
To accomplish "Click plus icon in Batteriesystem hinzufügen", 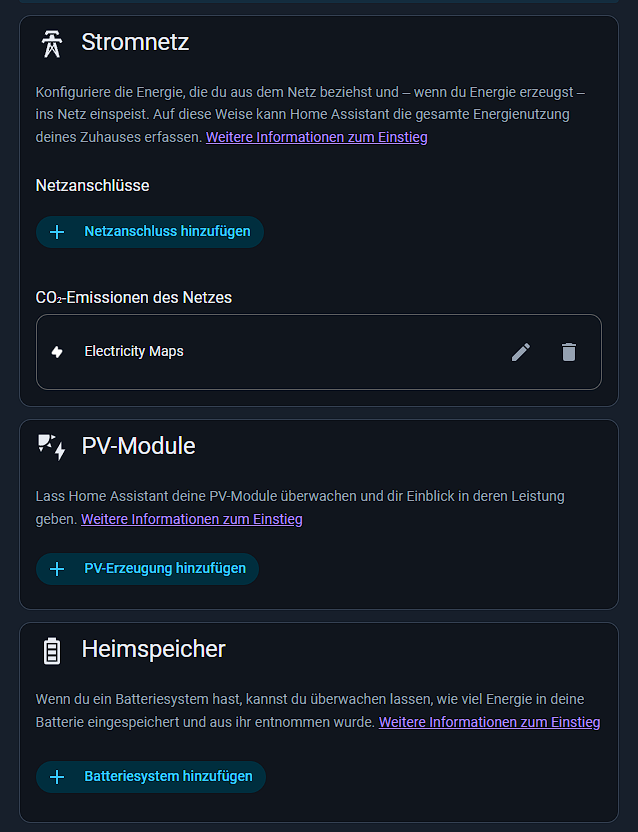I will point(57,777).
